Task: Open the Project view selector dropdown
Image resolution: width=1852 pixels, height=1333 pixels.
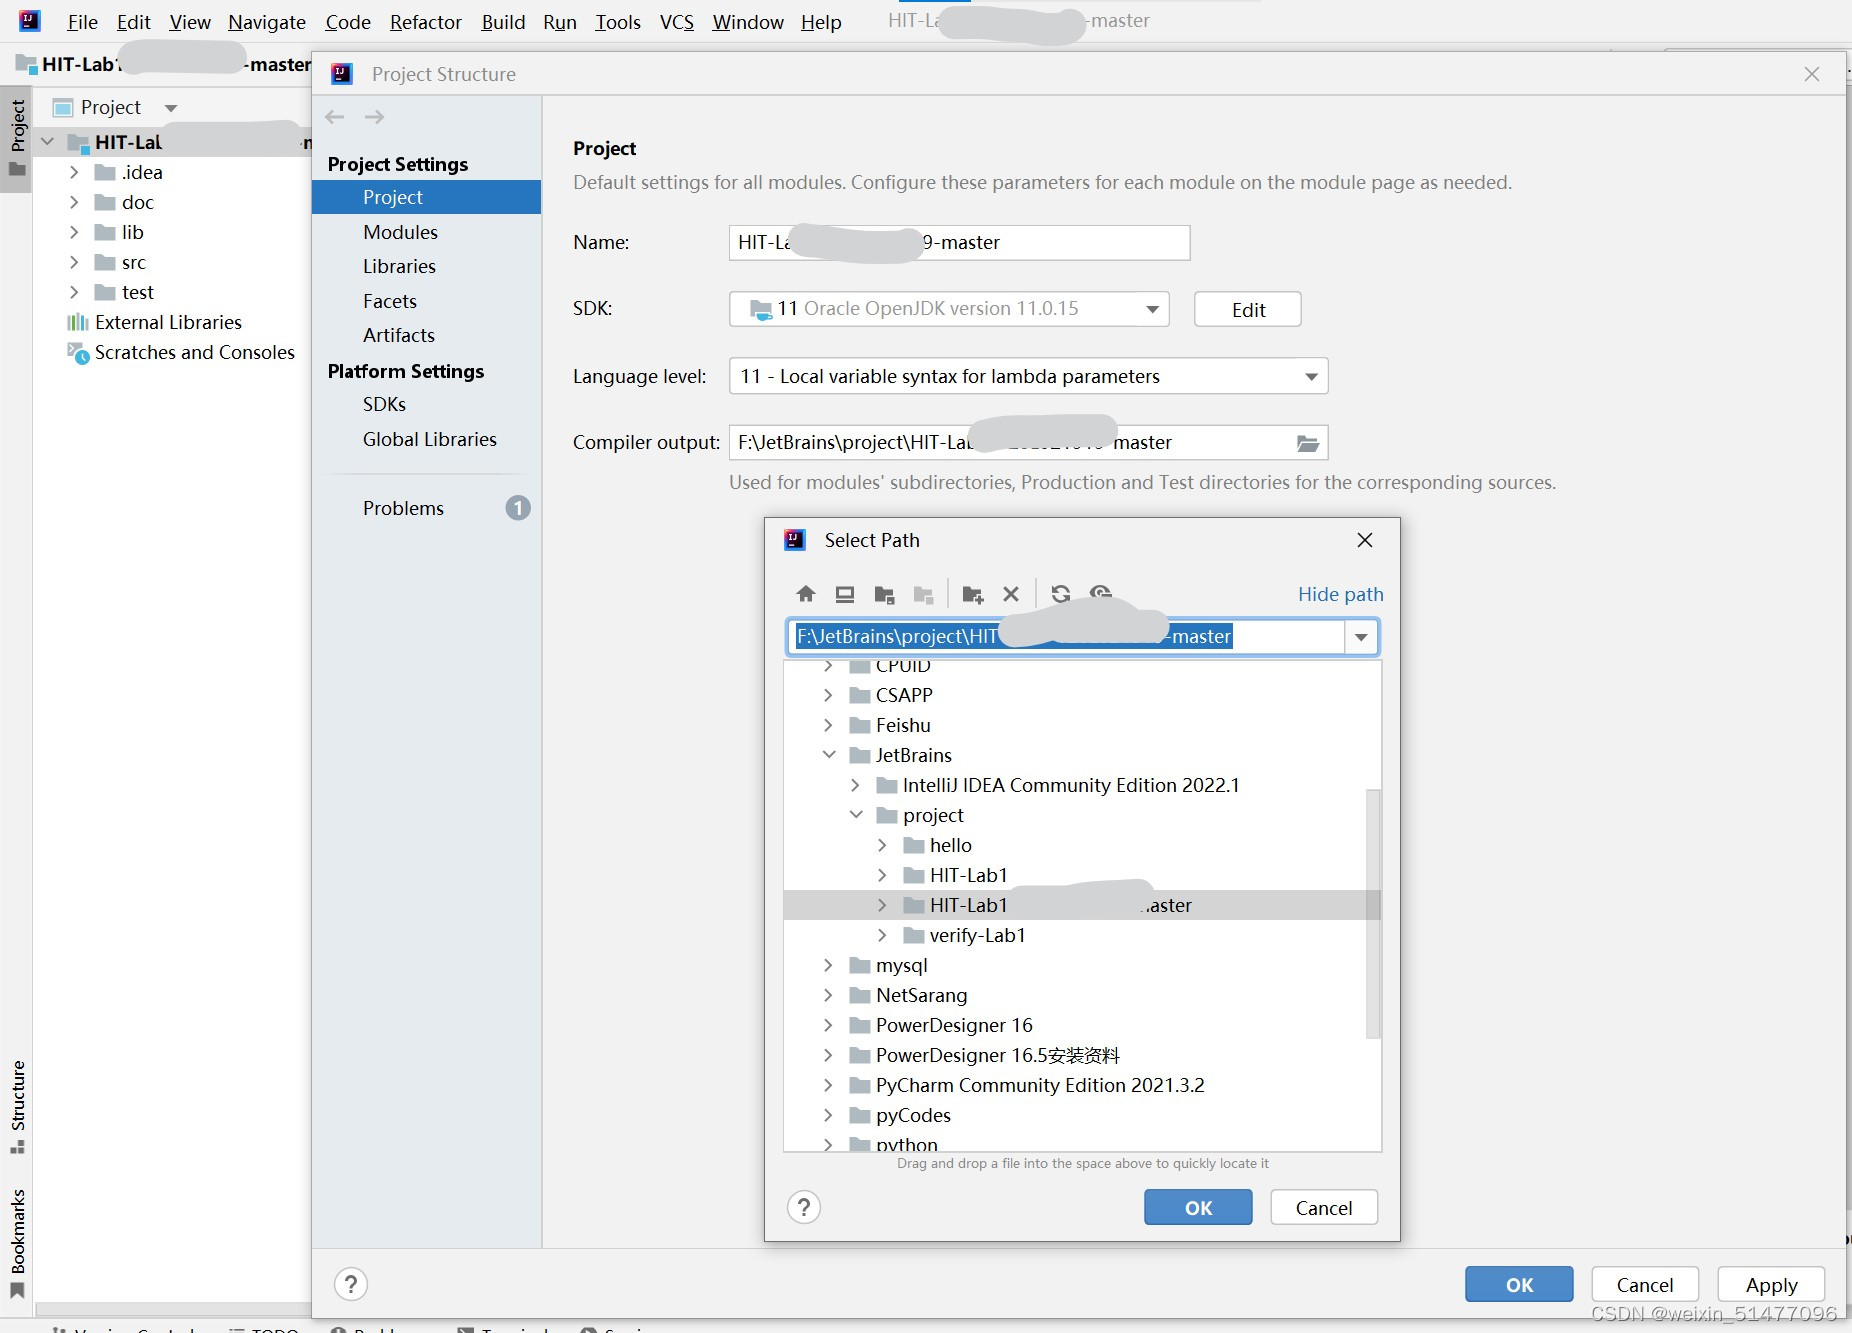Action: pos(171,108)
